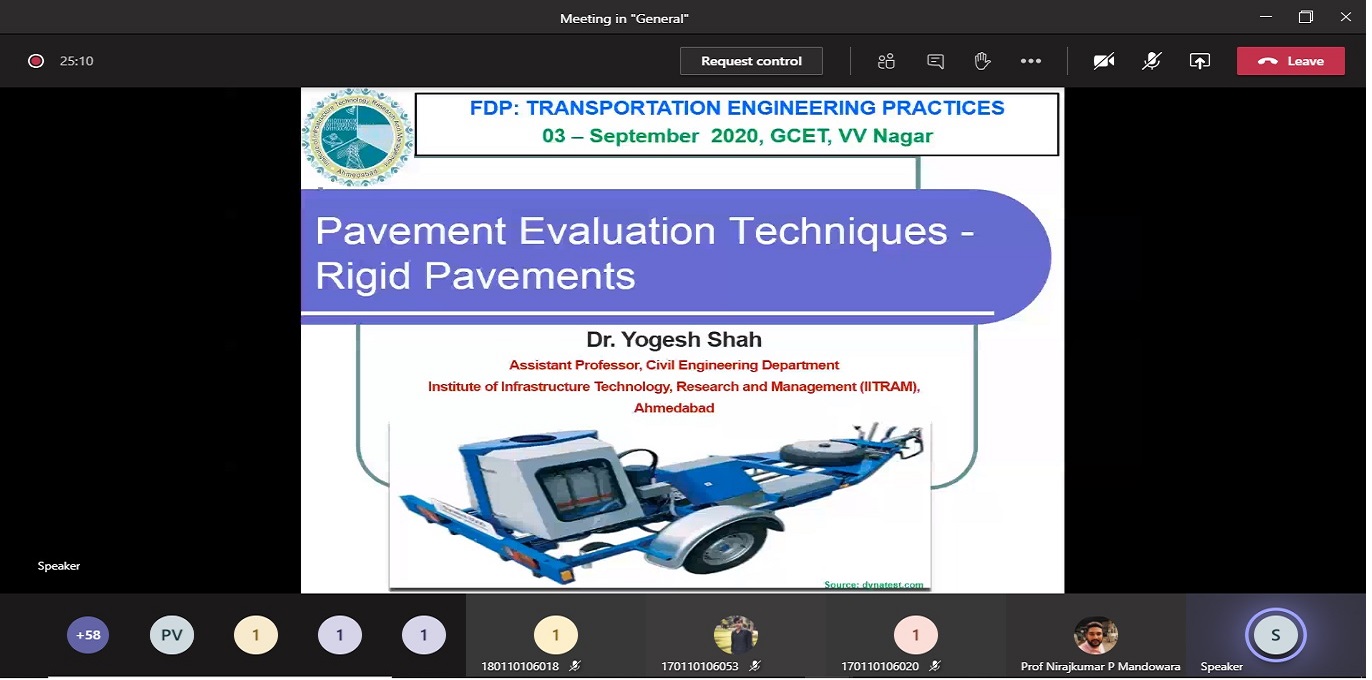The image size is (1372, 680).
Task: Open the share content tray
Action: point(1200,61)
